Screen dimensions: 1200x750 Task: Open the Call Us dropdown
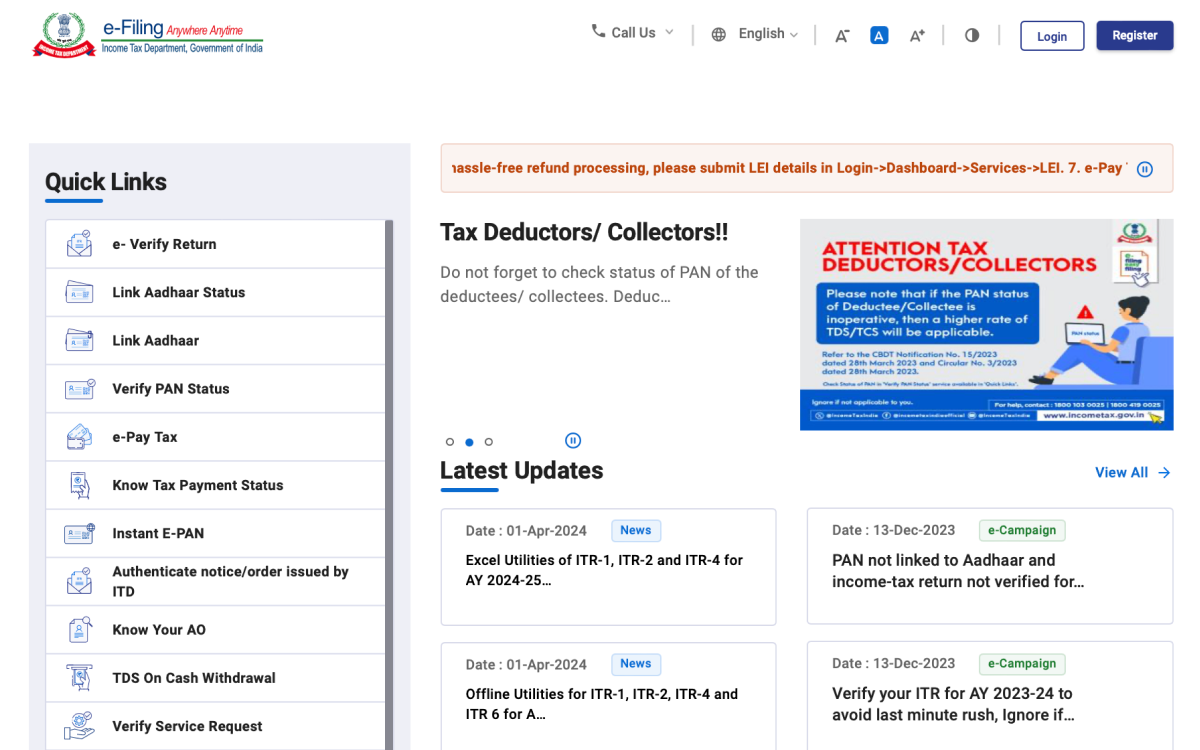633,33
